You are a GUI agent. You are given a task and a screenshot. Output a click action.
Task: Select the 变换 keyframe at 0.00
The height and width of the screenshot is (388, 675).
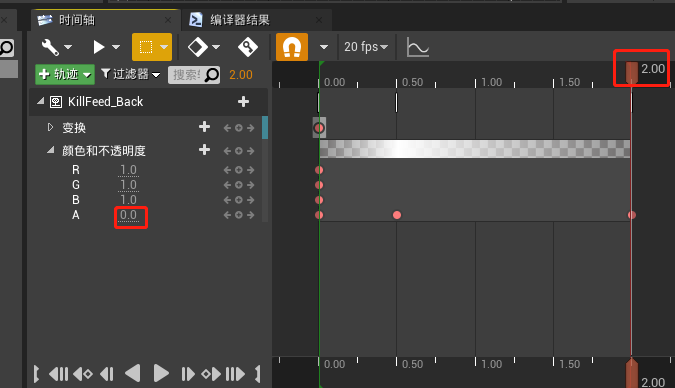pyautogui.click(x=319, y=128)
